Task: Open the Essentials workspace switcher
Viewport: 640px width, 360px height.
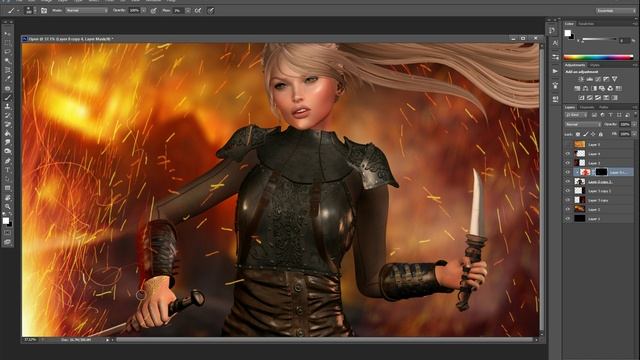Action: (x=615, y=11)
